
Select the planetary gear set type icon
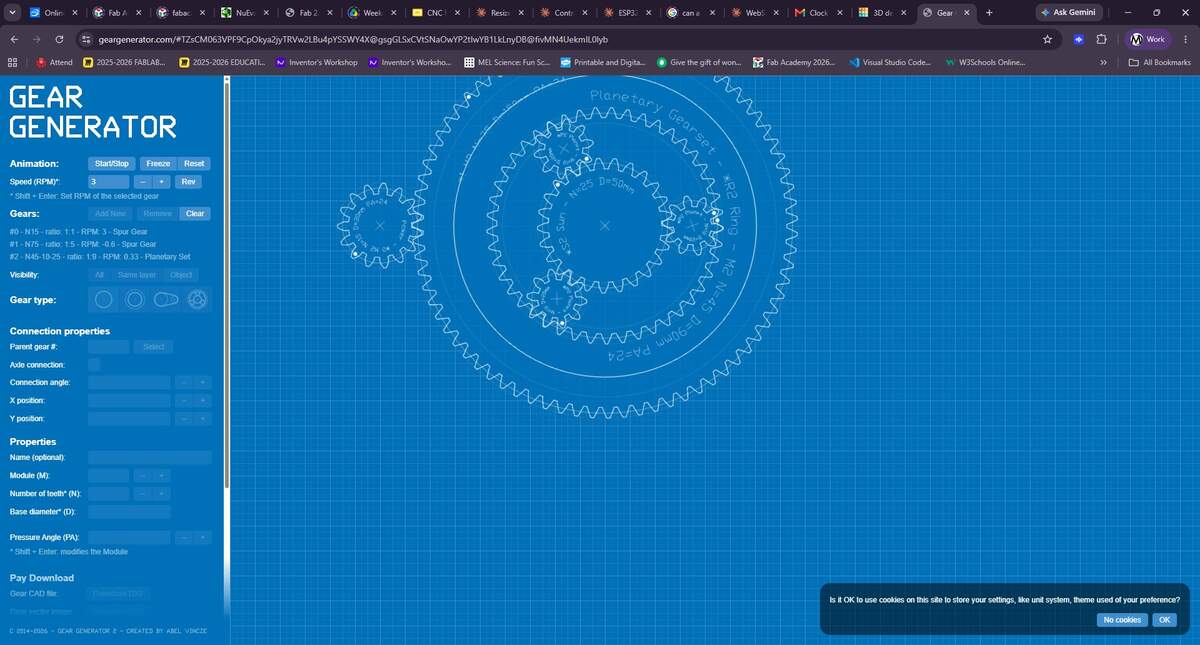point(198,299)
